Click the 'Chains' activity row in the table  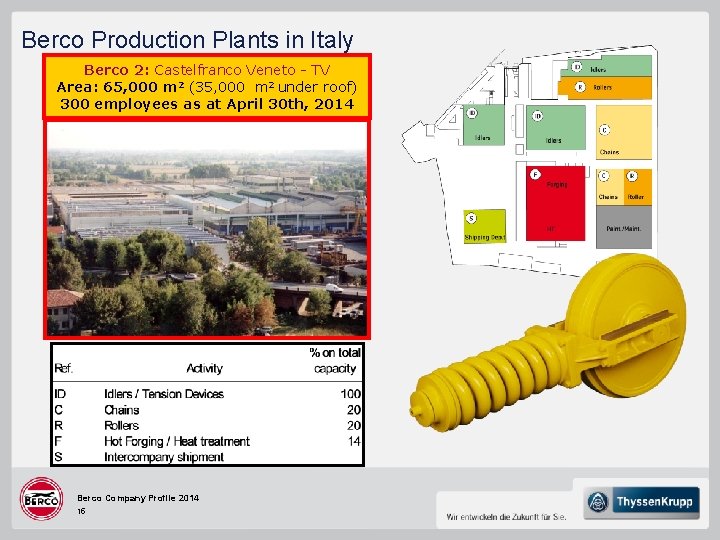(208, 410)
